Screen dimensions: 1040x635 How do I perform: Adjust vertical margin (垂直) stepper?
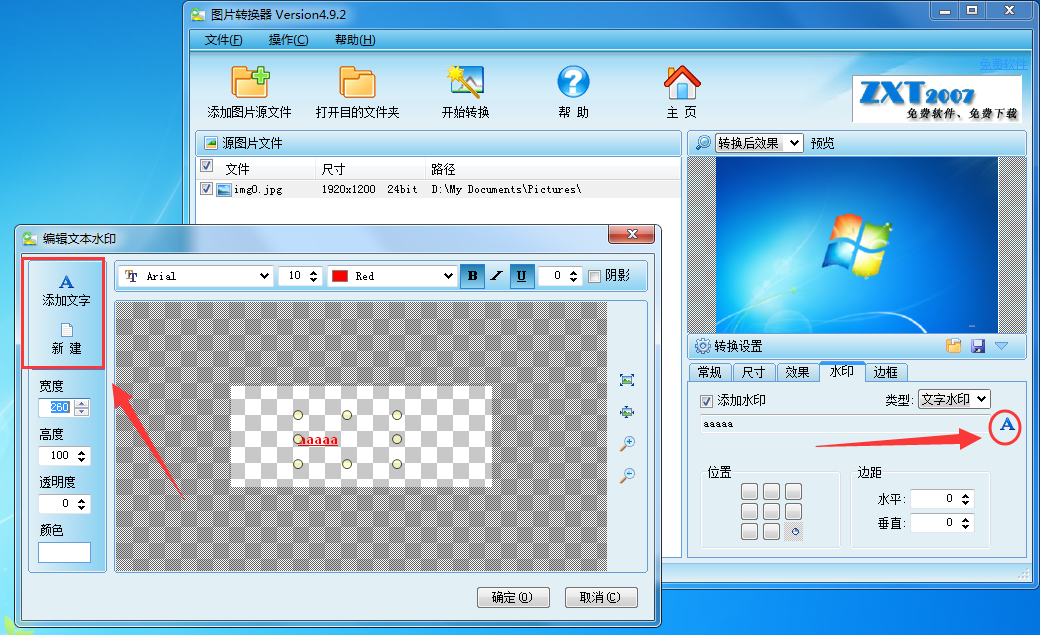[x=965, y=523]
